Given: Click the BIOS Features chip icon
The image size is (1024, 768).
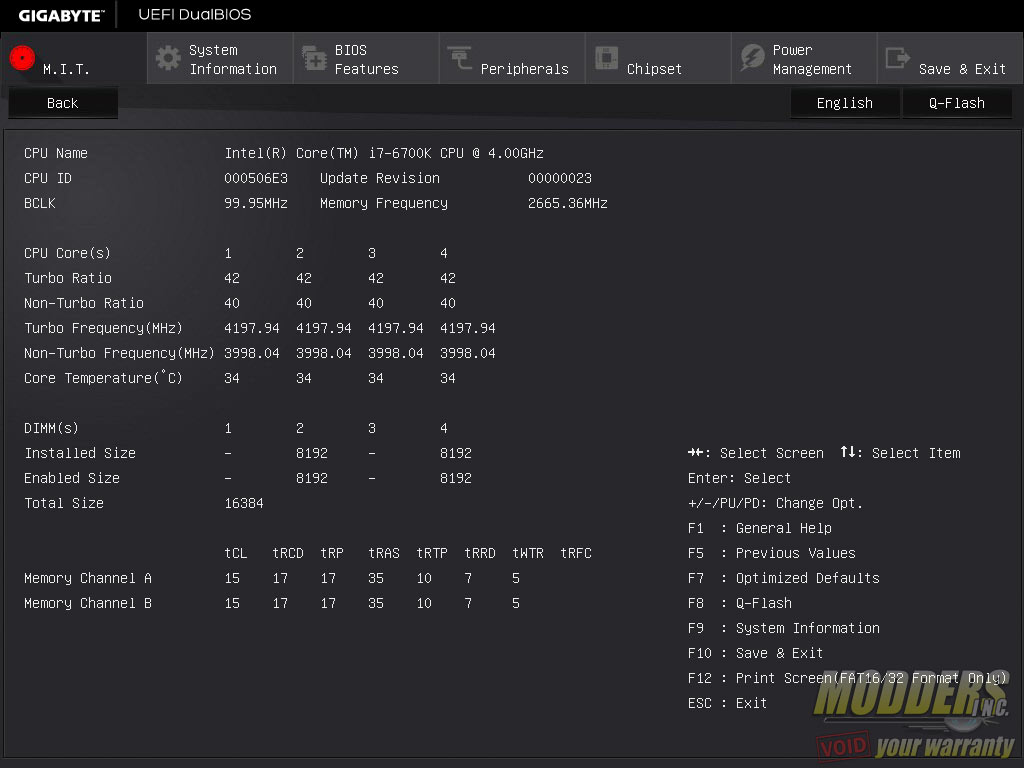Looking at the screenshot, I should pos(314,58).
